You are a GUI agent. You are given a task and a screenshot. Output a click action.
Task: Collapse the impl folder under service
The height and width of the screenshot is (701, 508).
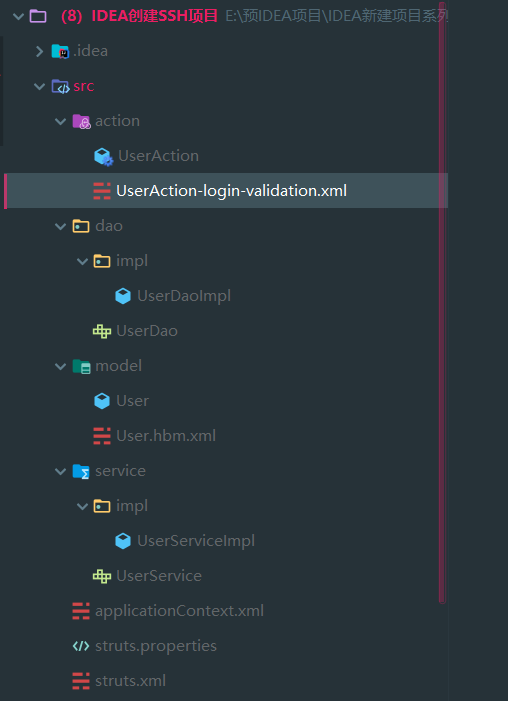82,506
